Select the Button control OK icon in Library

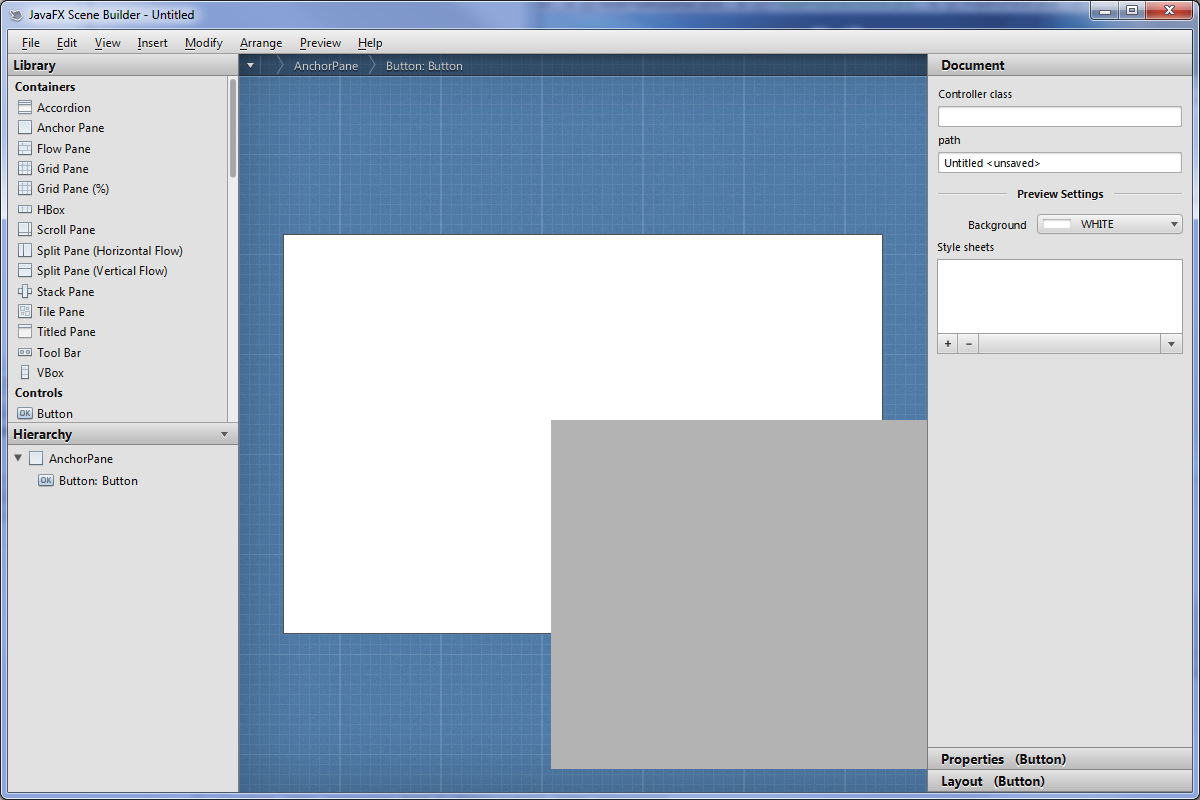25,413
